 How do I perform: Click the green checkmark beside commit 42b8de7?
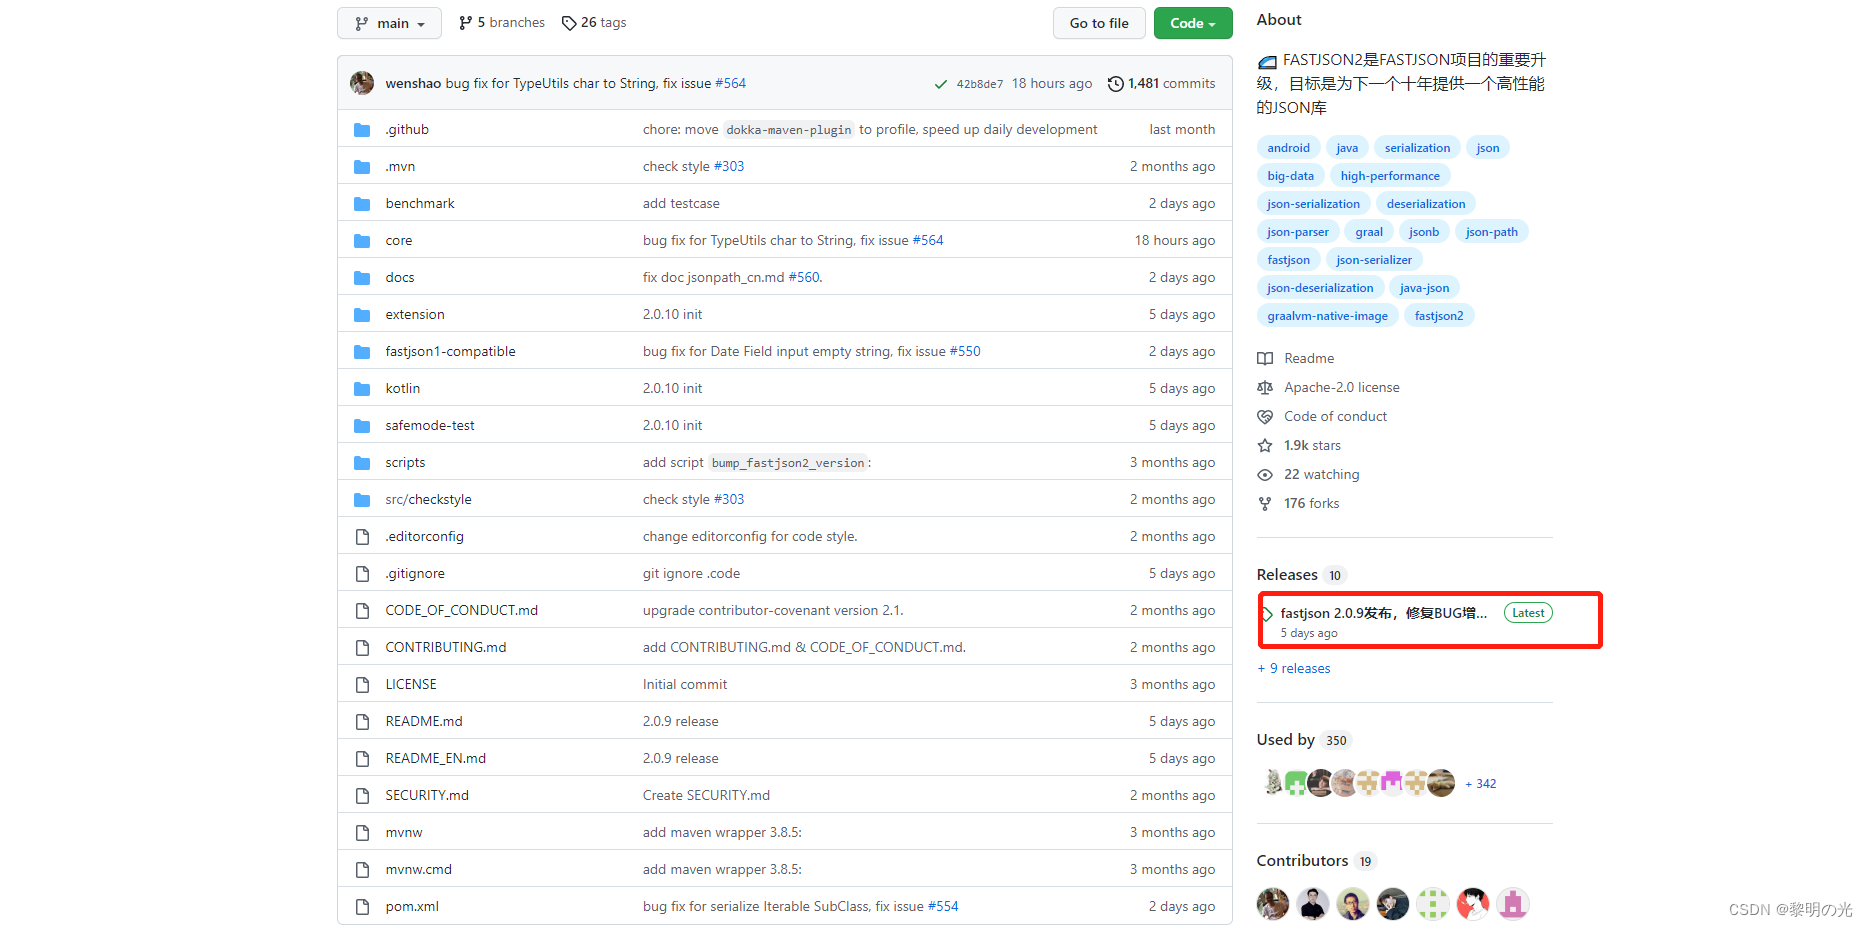tap(940, 83)
